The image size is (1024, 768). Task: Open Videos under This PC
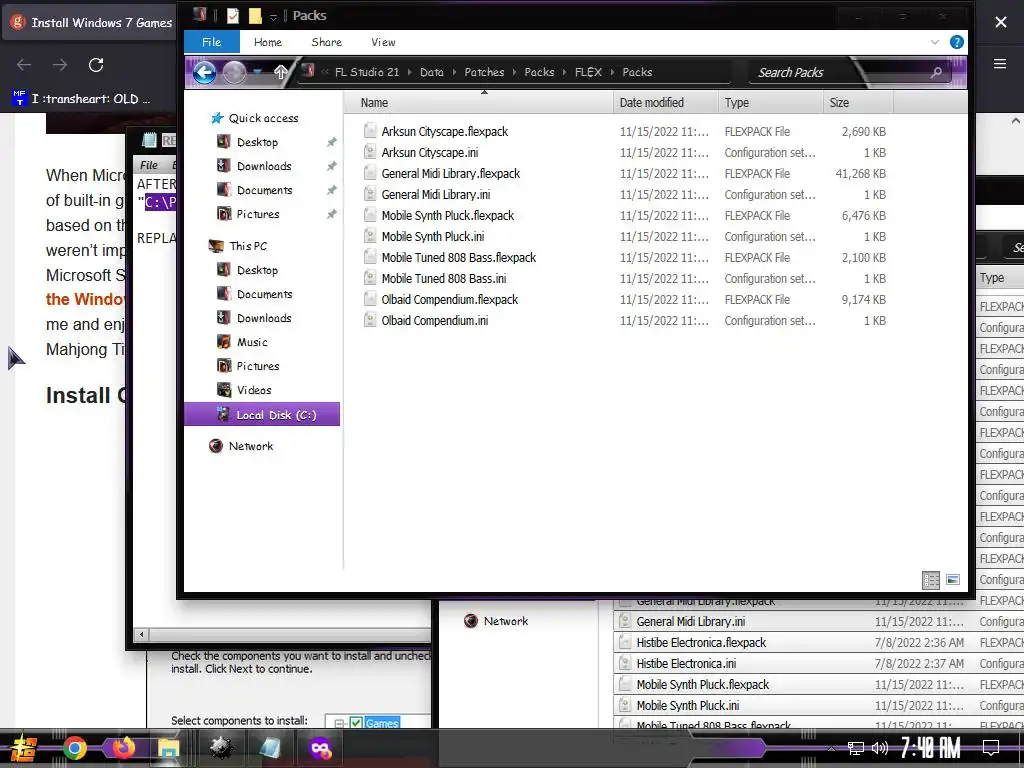coord(253,390)
